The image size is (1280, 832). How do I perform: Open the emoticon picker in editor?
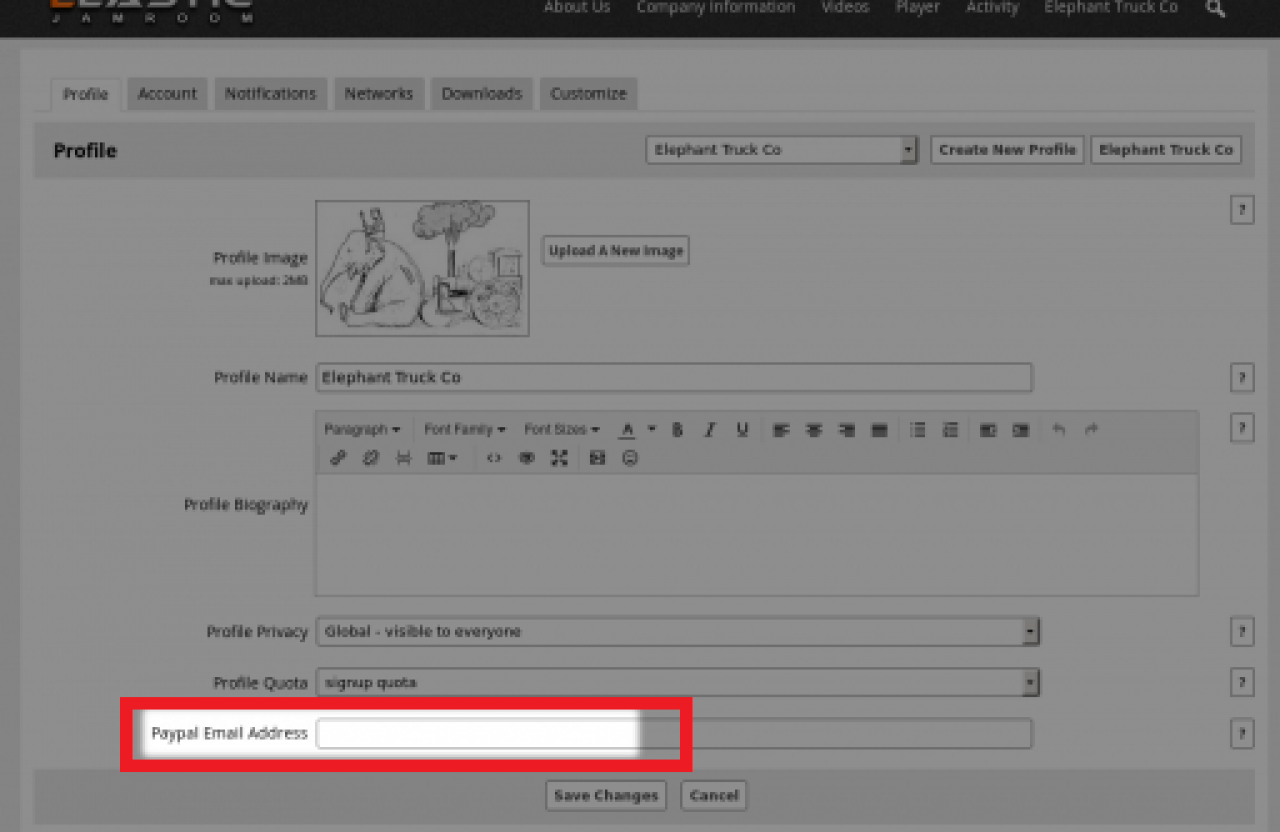630,458
